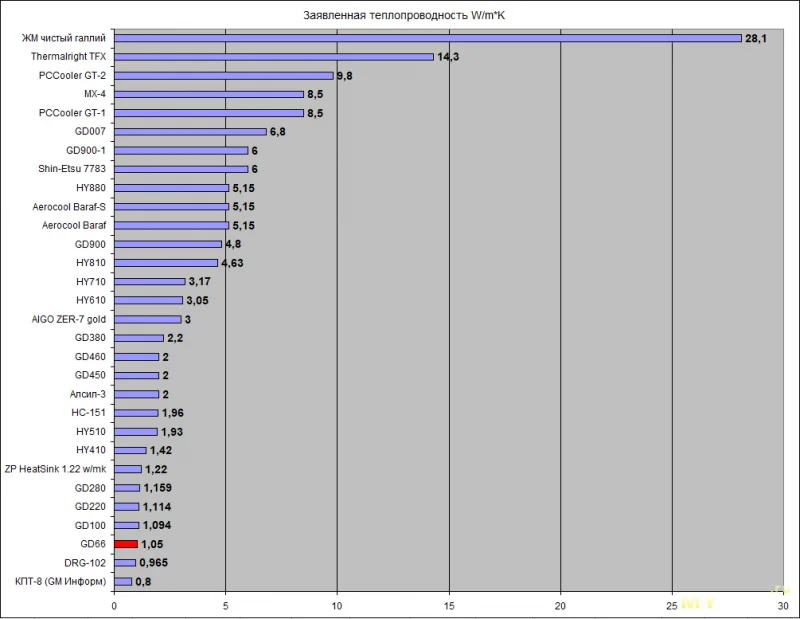
Task: Click the x-axis tick label 10
Action: coord(337,606)
